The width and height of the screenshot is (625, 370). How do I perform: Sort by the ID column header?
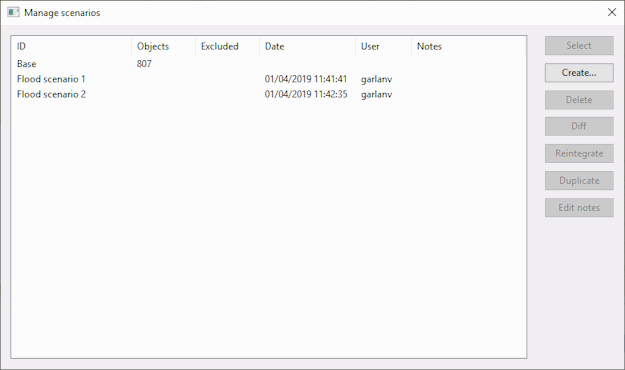point(71,46)
